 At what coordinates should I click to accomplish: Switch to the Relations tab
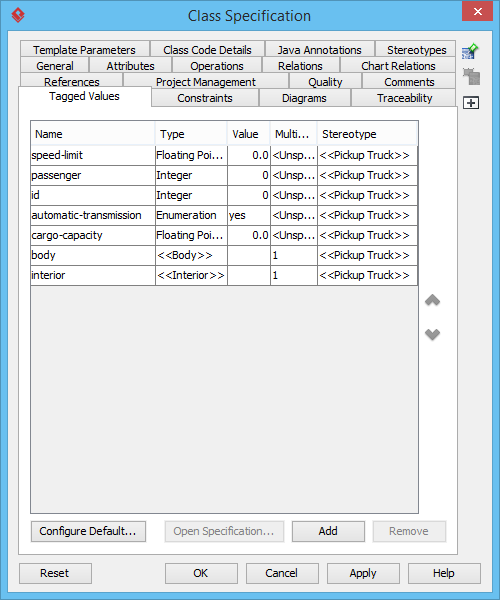tap(300, 66)
